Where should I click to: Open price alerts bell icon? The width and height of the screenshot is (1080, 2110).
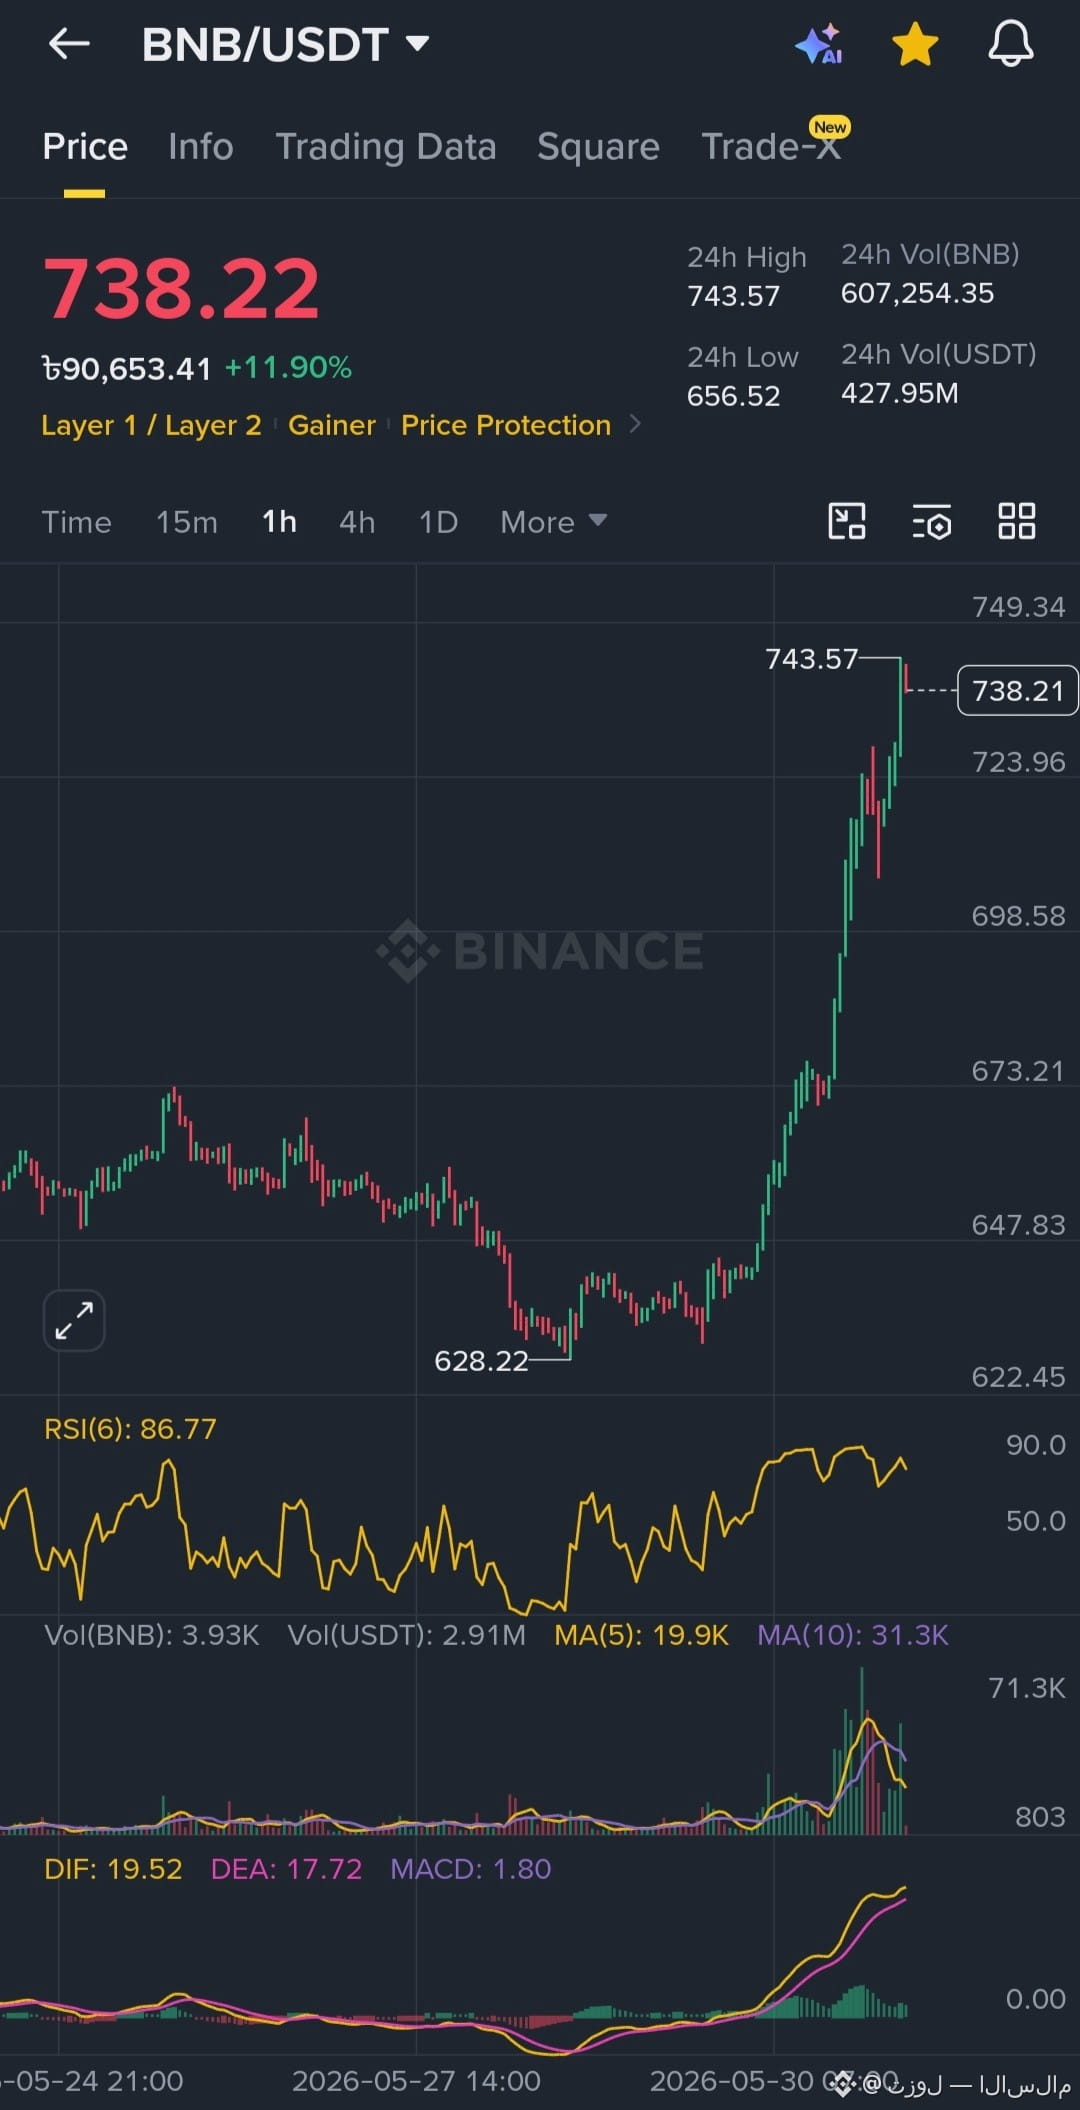tap(1011, 45)
